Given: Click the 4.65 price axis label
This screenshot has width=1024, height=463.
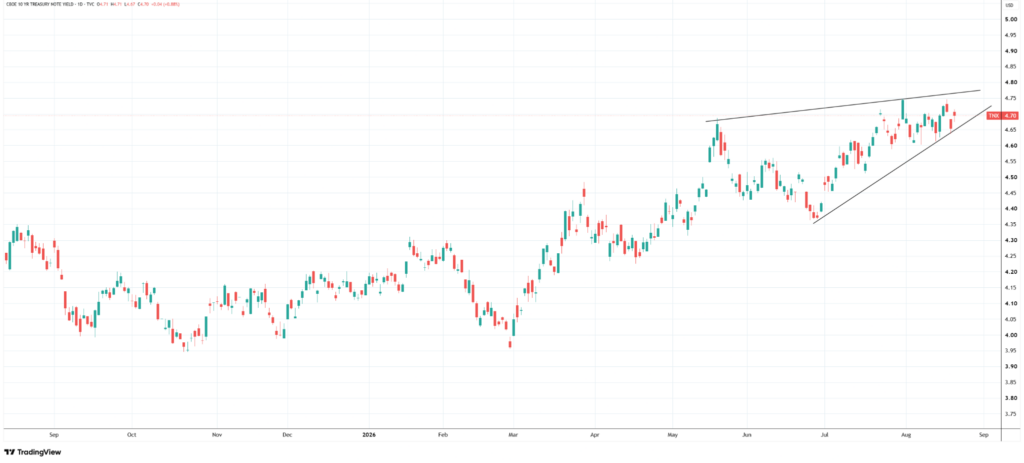Looking at the screenshot, I should (x=1010, y=130).
